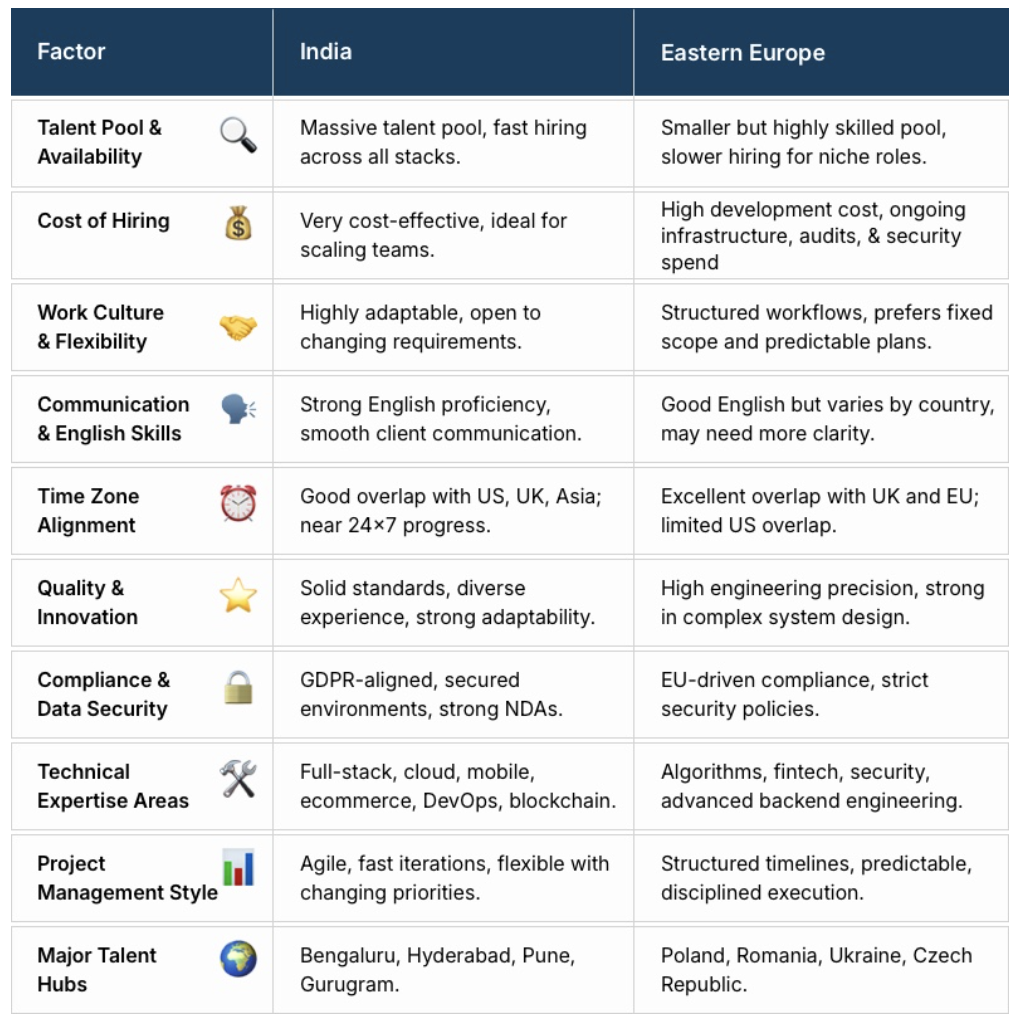Click the money bag icon for Cost of Hiring
Image resolution: width=1018 pixels, height=1034 pixels.
(x=238, y=222)
